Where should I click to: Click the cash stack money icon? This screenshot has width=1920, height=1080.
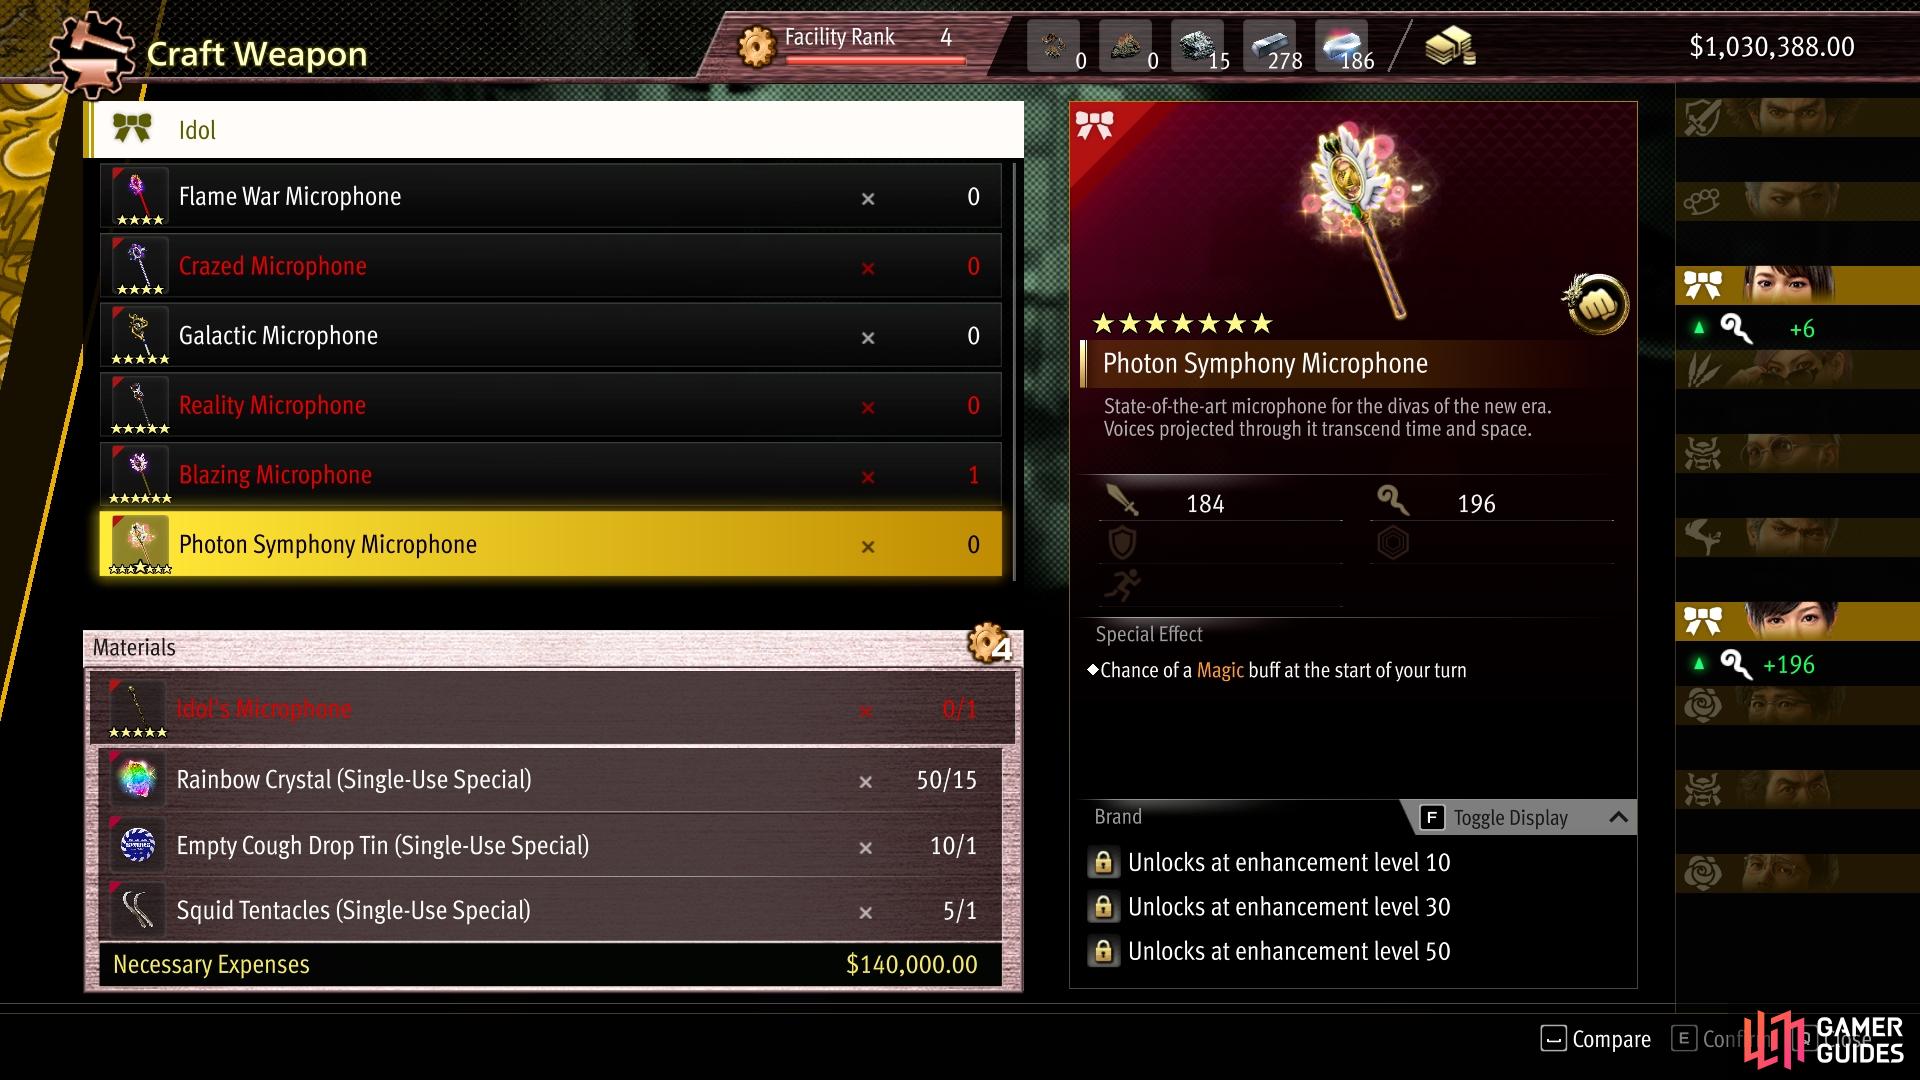pyautogui.click(x=1450, y=46)
